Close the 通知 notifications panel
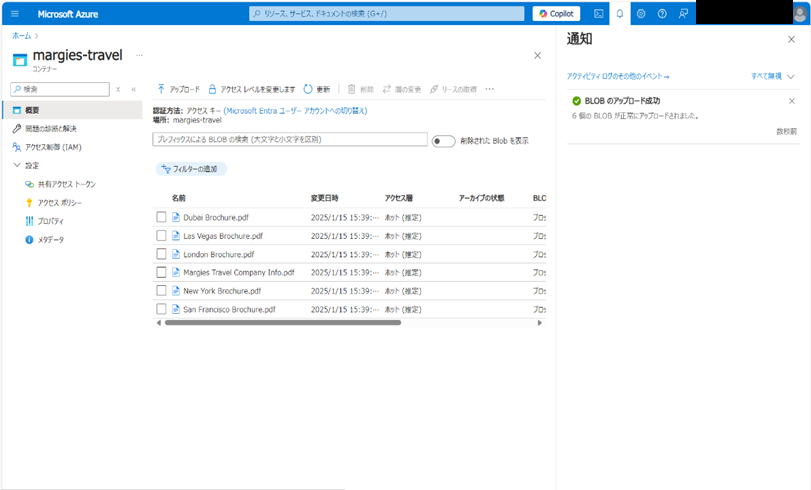Image resolution: width=811 pixels, height=490 pixels. click(x=791, y=39)
